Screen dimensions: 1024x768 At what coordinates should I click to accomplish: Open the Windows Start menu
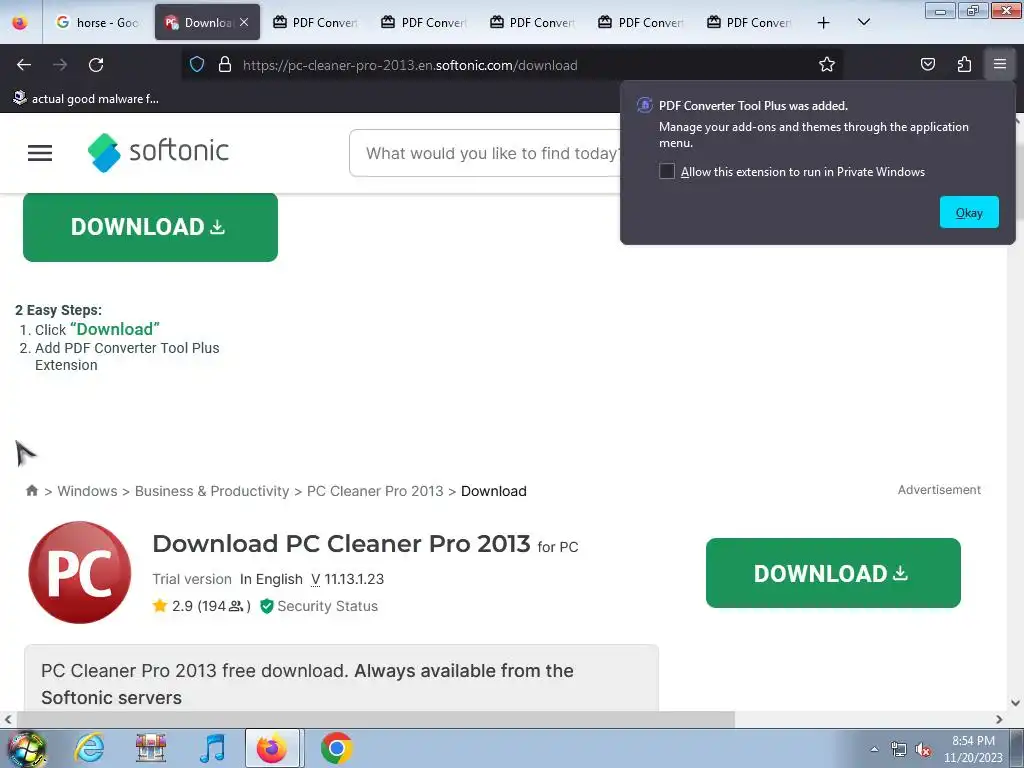26,748
